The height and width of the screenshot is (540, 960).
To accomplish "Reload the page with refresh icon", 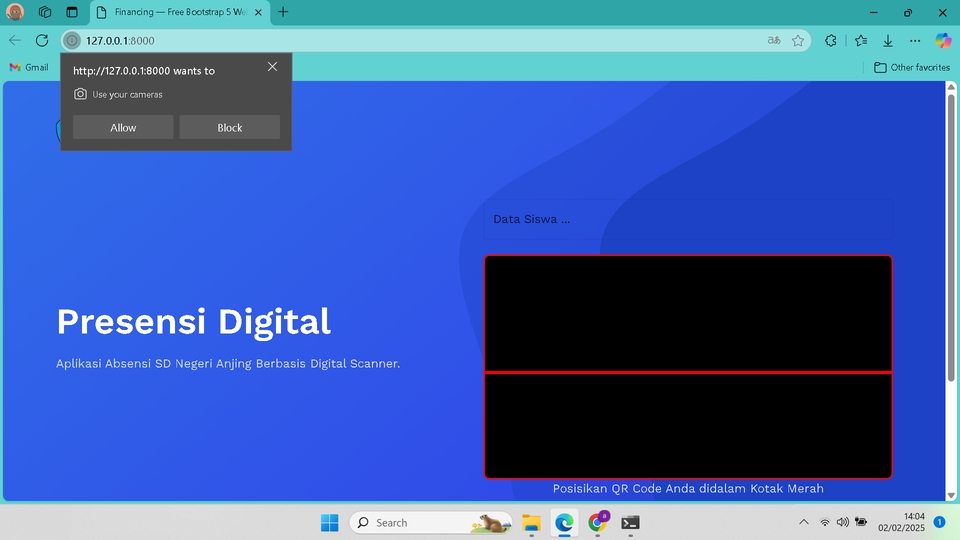I will (42, 40).
